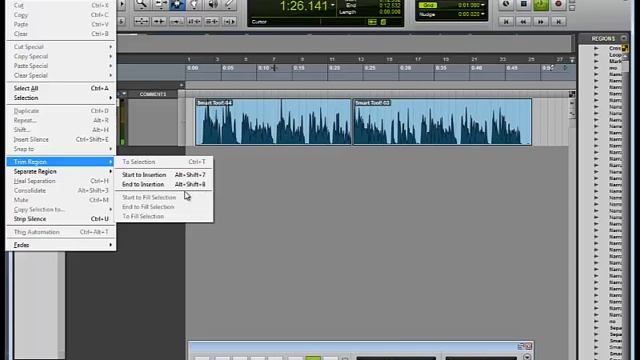Click the Fast Forward transport button
Viewport: 640px width, 360px height.
541,22
